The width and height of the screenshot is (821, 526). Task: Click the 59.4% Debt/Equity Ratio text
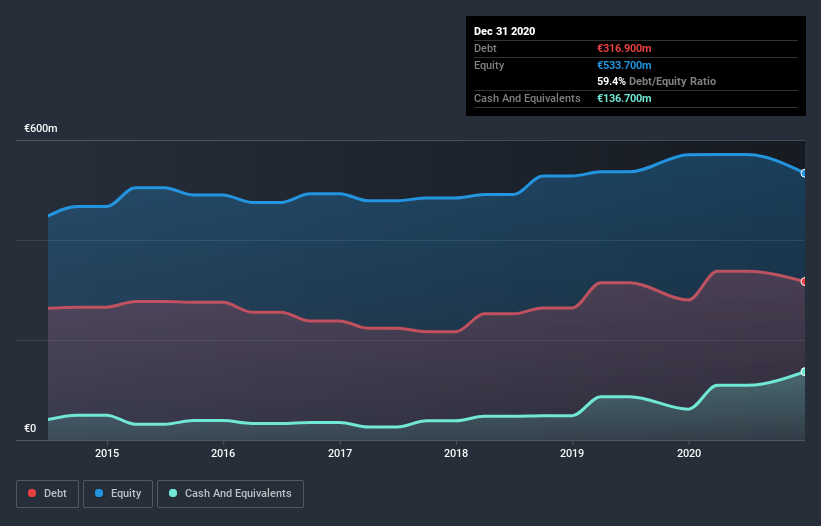657,81
